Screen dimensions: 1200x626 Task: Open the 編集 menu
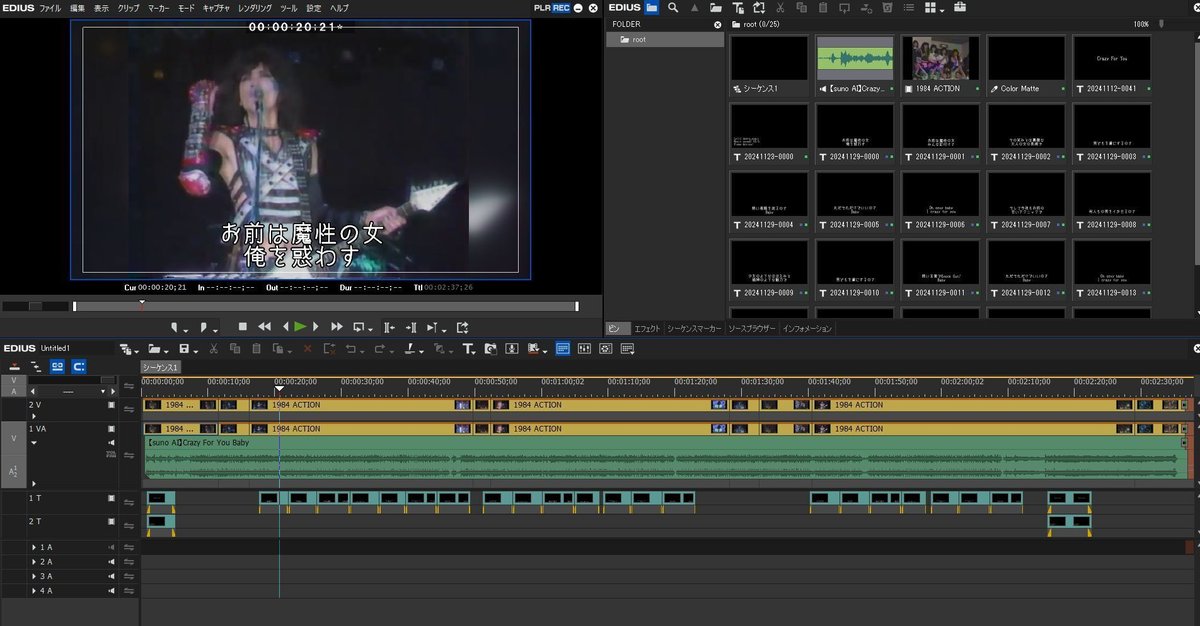[x=77, y=8]
